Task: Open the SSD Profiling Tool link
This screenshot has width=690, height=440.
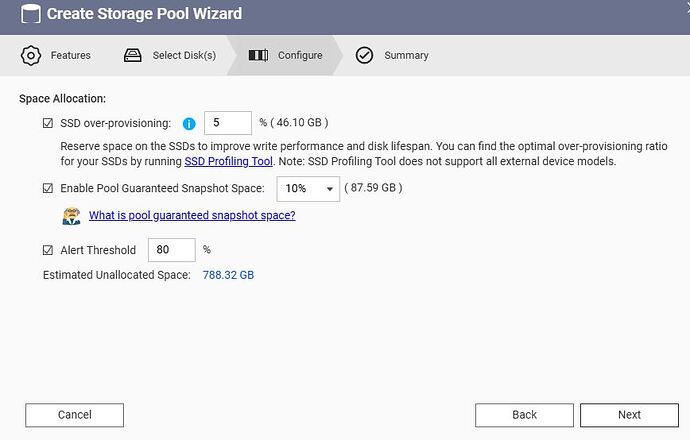Action: (228, 161)
